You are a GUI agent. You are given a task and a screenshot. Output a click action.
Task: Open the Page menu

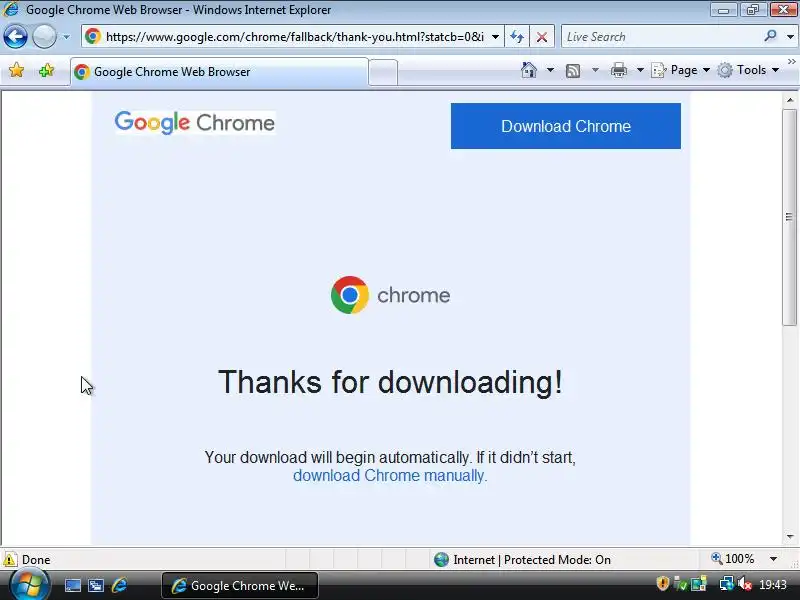pyautogui.click(x=681, y=70)
